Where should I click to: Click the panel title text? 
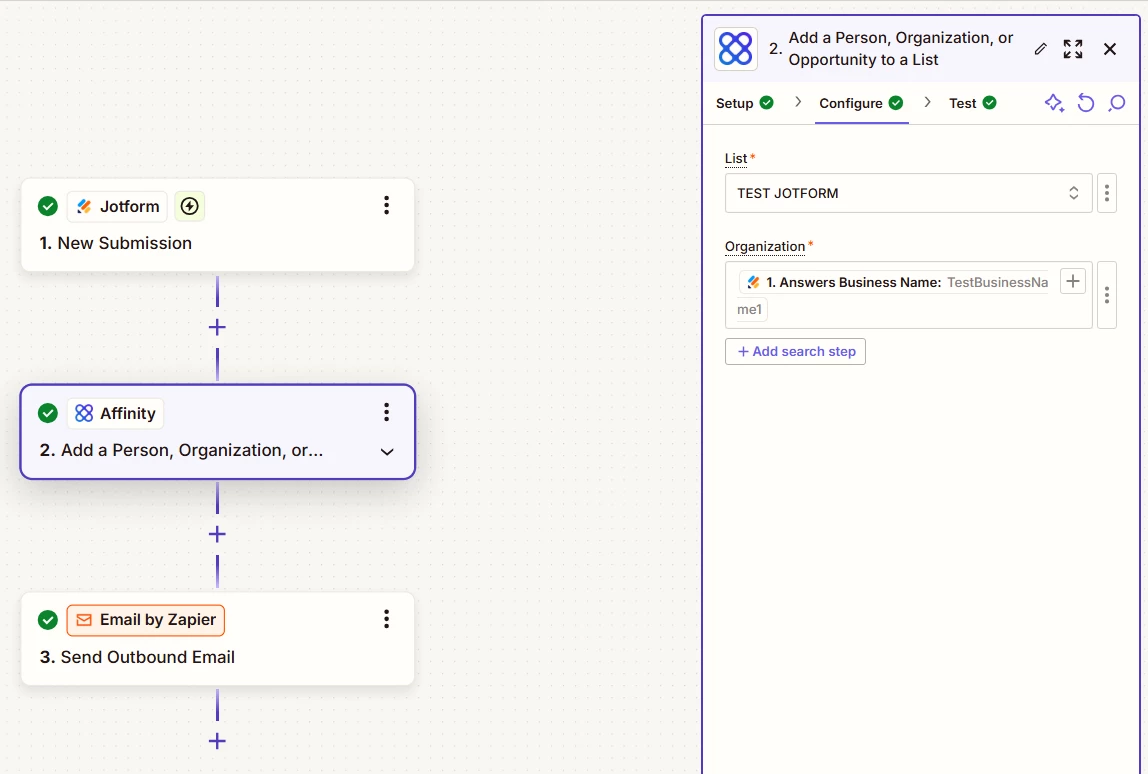pyautogui.click(x=901, y=49)
